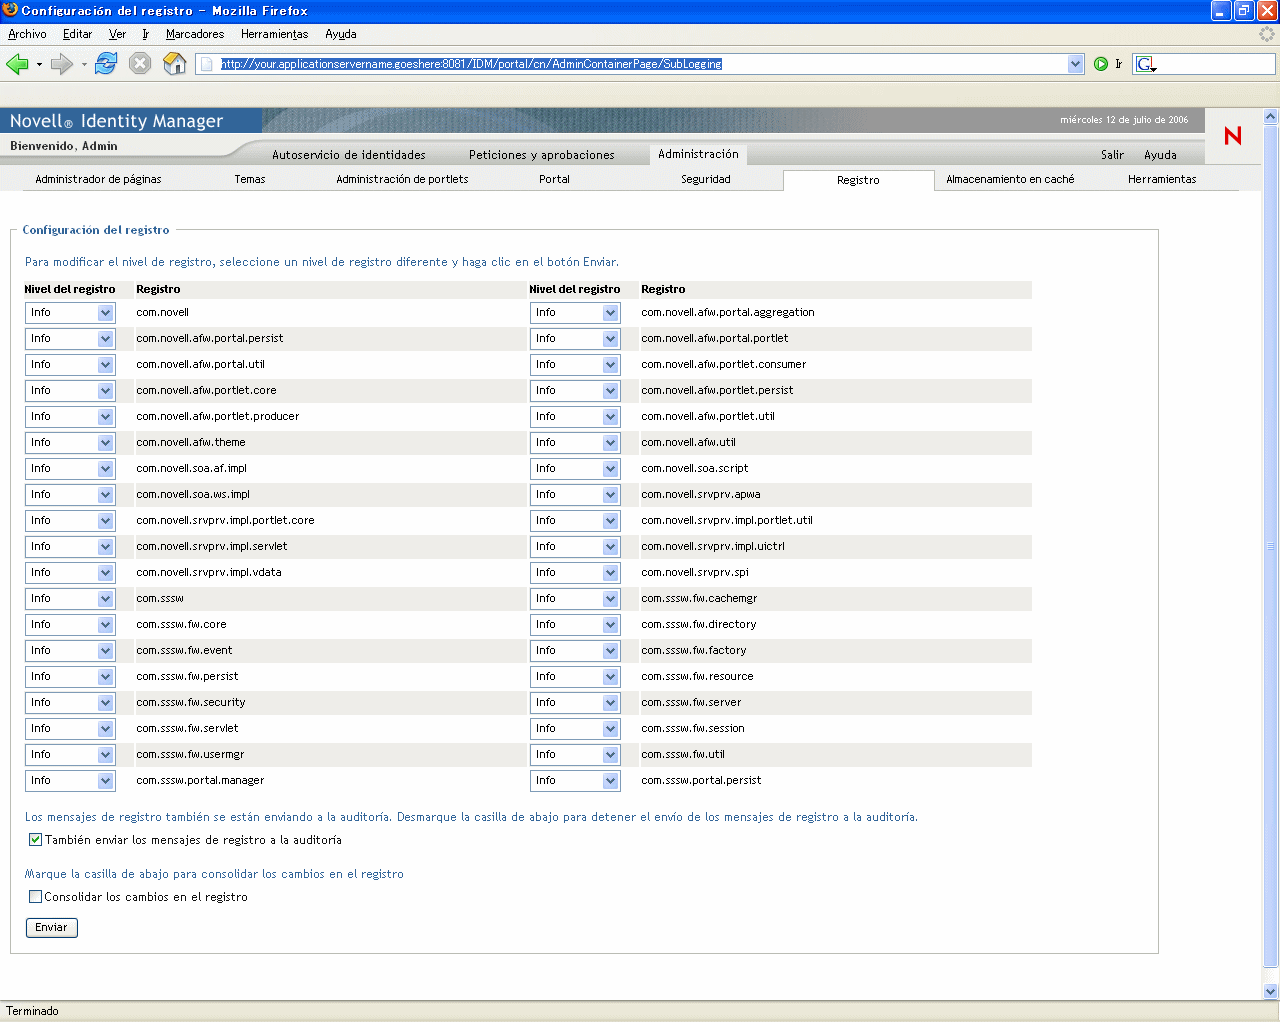Open the Herramientas menu
This screenshot has width=1280, height=1022.
274,34
